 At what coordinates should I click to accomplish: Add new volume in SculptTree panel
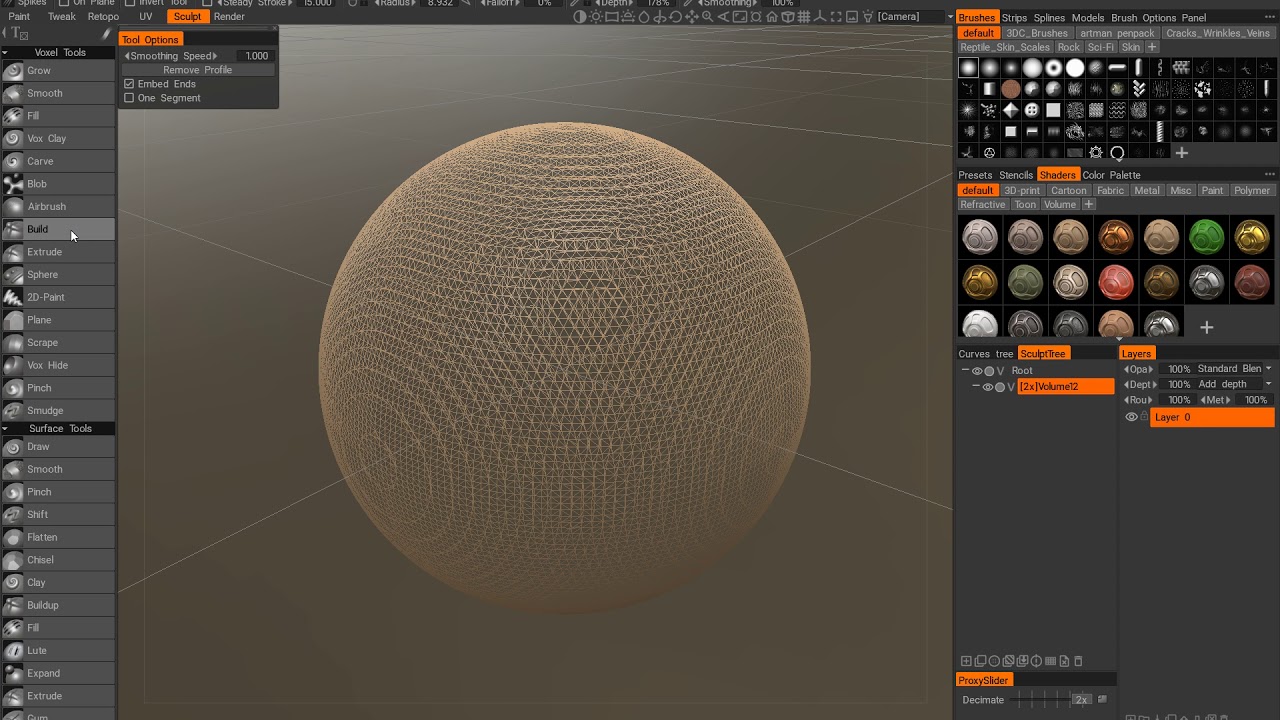point(966,661)
